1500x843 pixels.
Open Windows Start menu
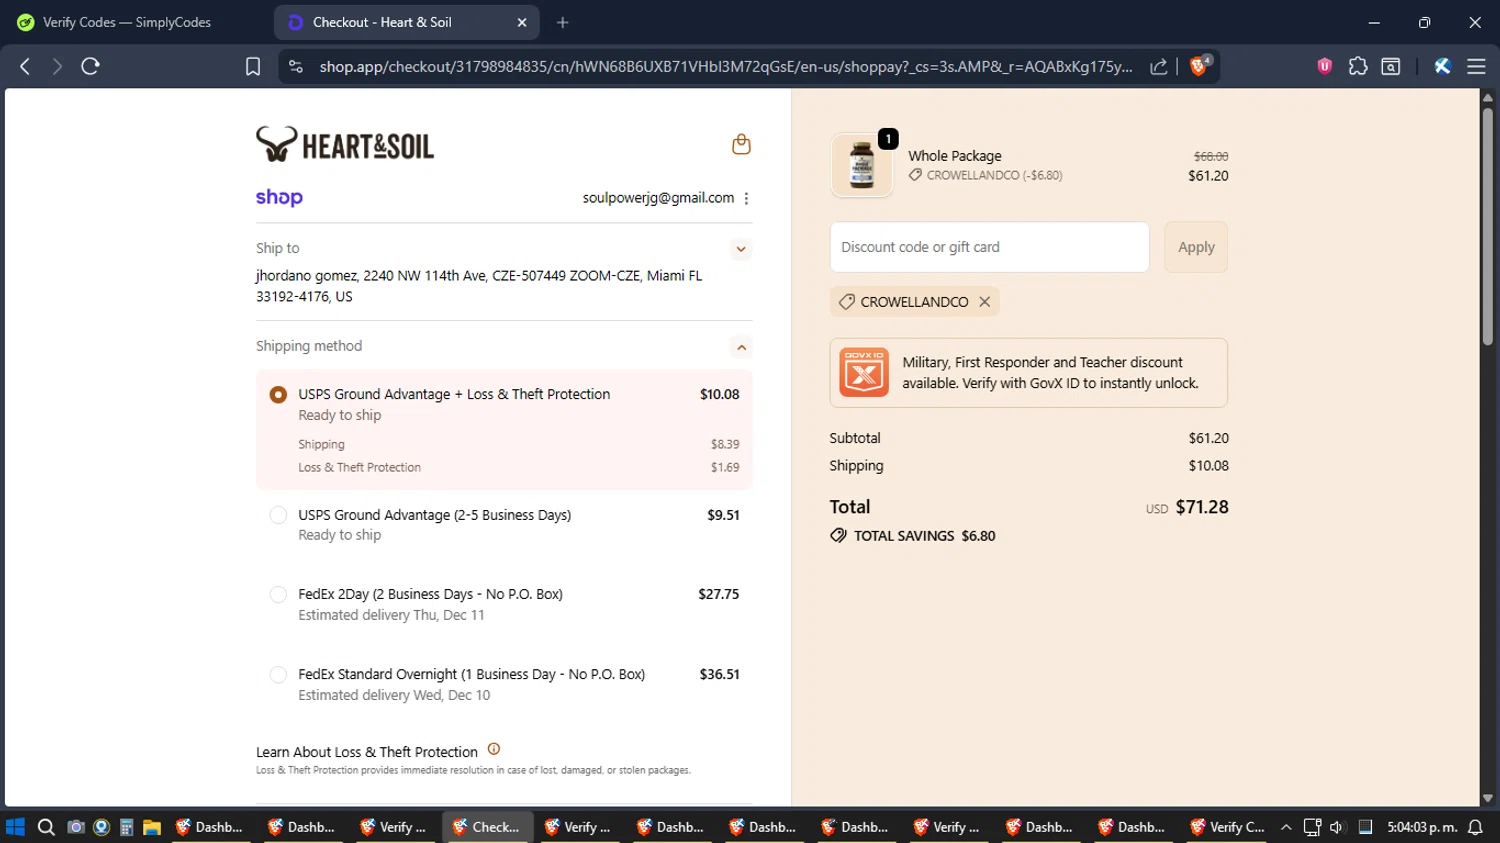tap(15, 827)
